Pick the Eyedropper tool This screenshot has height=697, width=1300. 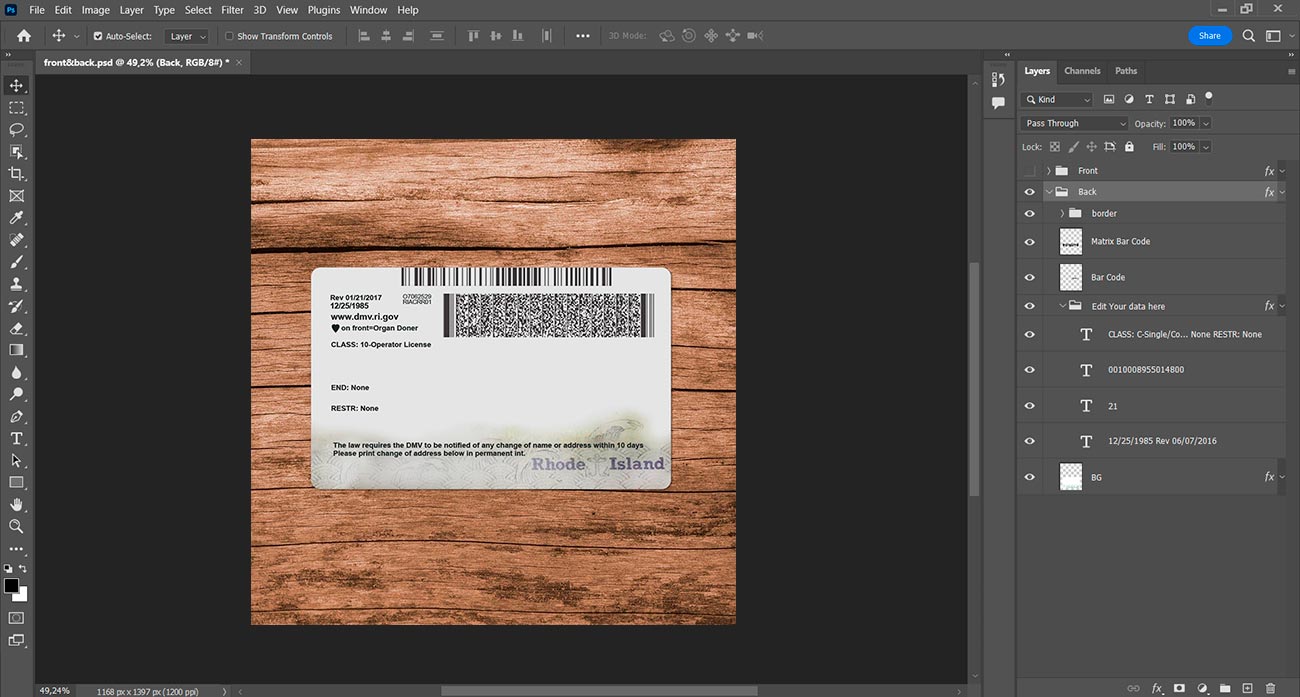tap(16, 218)
